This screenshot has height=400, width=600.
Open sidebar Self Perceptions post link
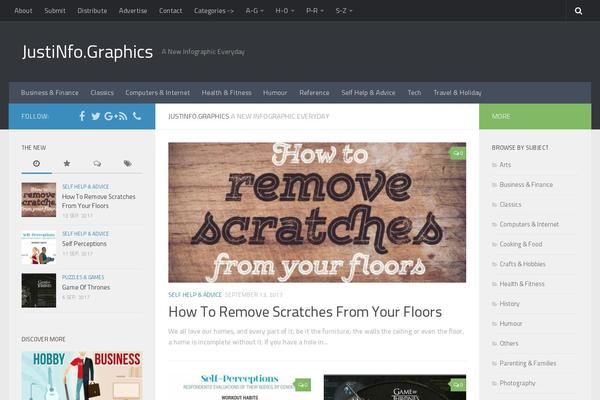[84, 244]
